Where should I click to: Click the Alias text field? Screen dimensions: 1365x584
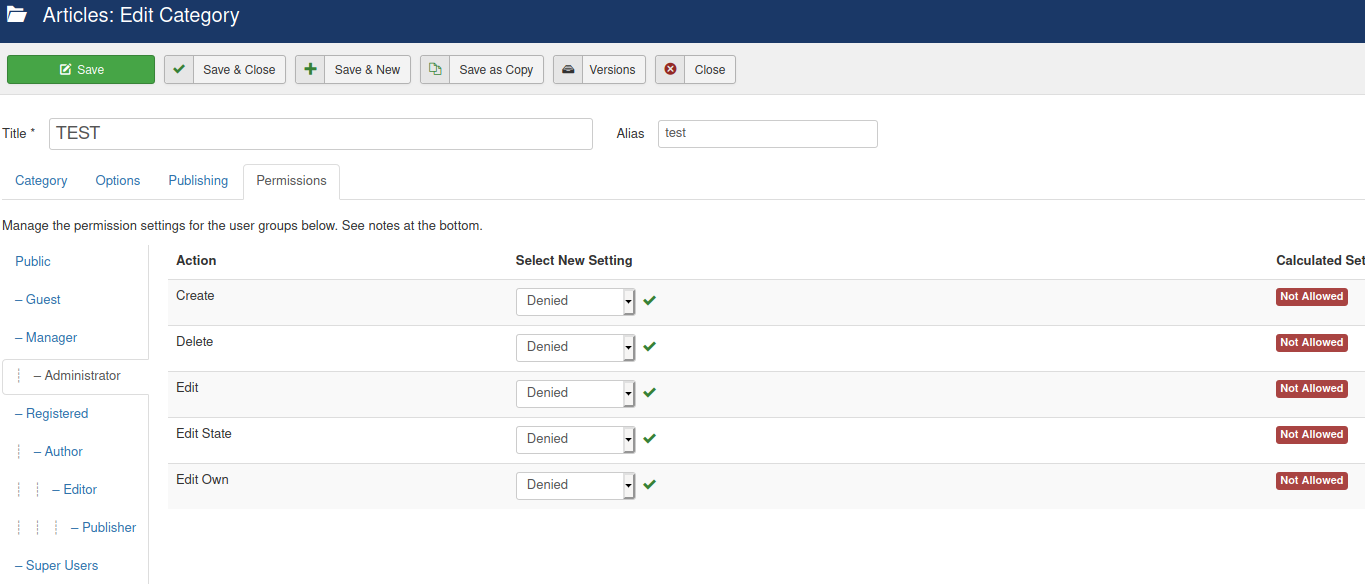pyautogui.click(x=767, y=134)
